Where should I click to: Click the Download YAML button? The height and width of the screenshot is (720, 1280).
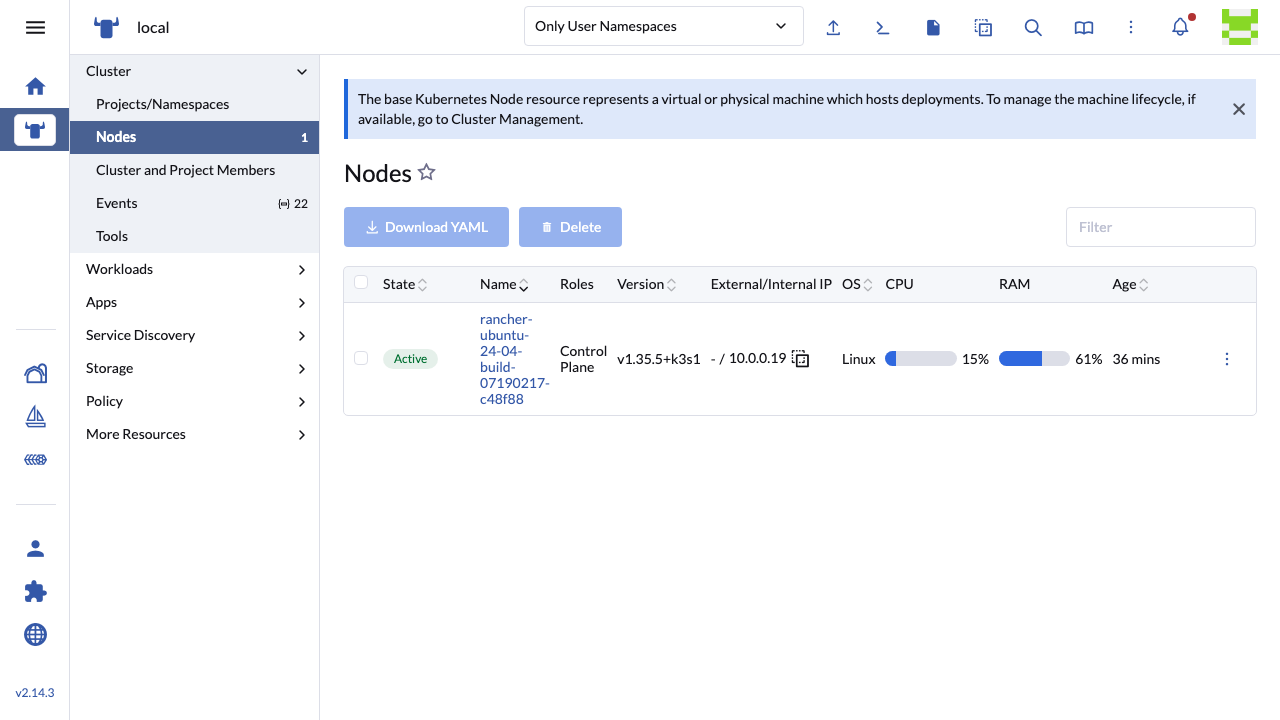pos(426,227)
